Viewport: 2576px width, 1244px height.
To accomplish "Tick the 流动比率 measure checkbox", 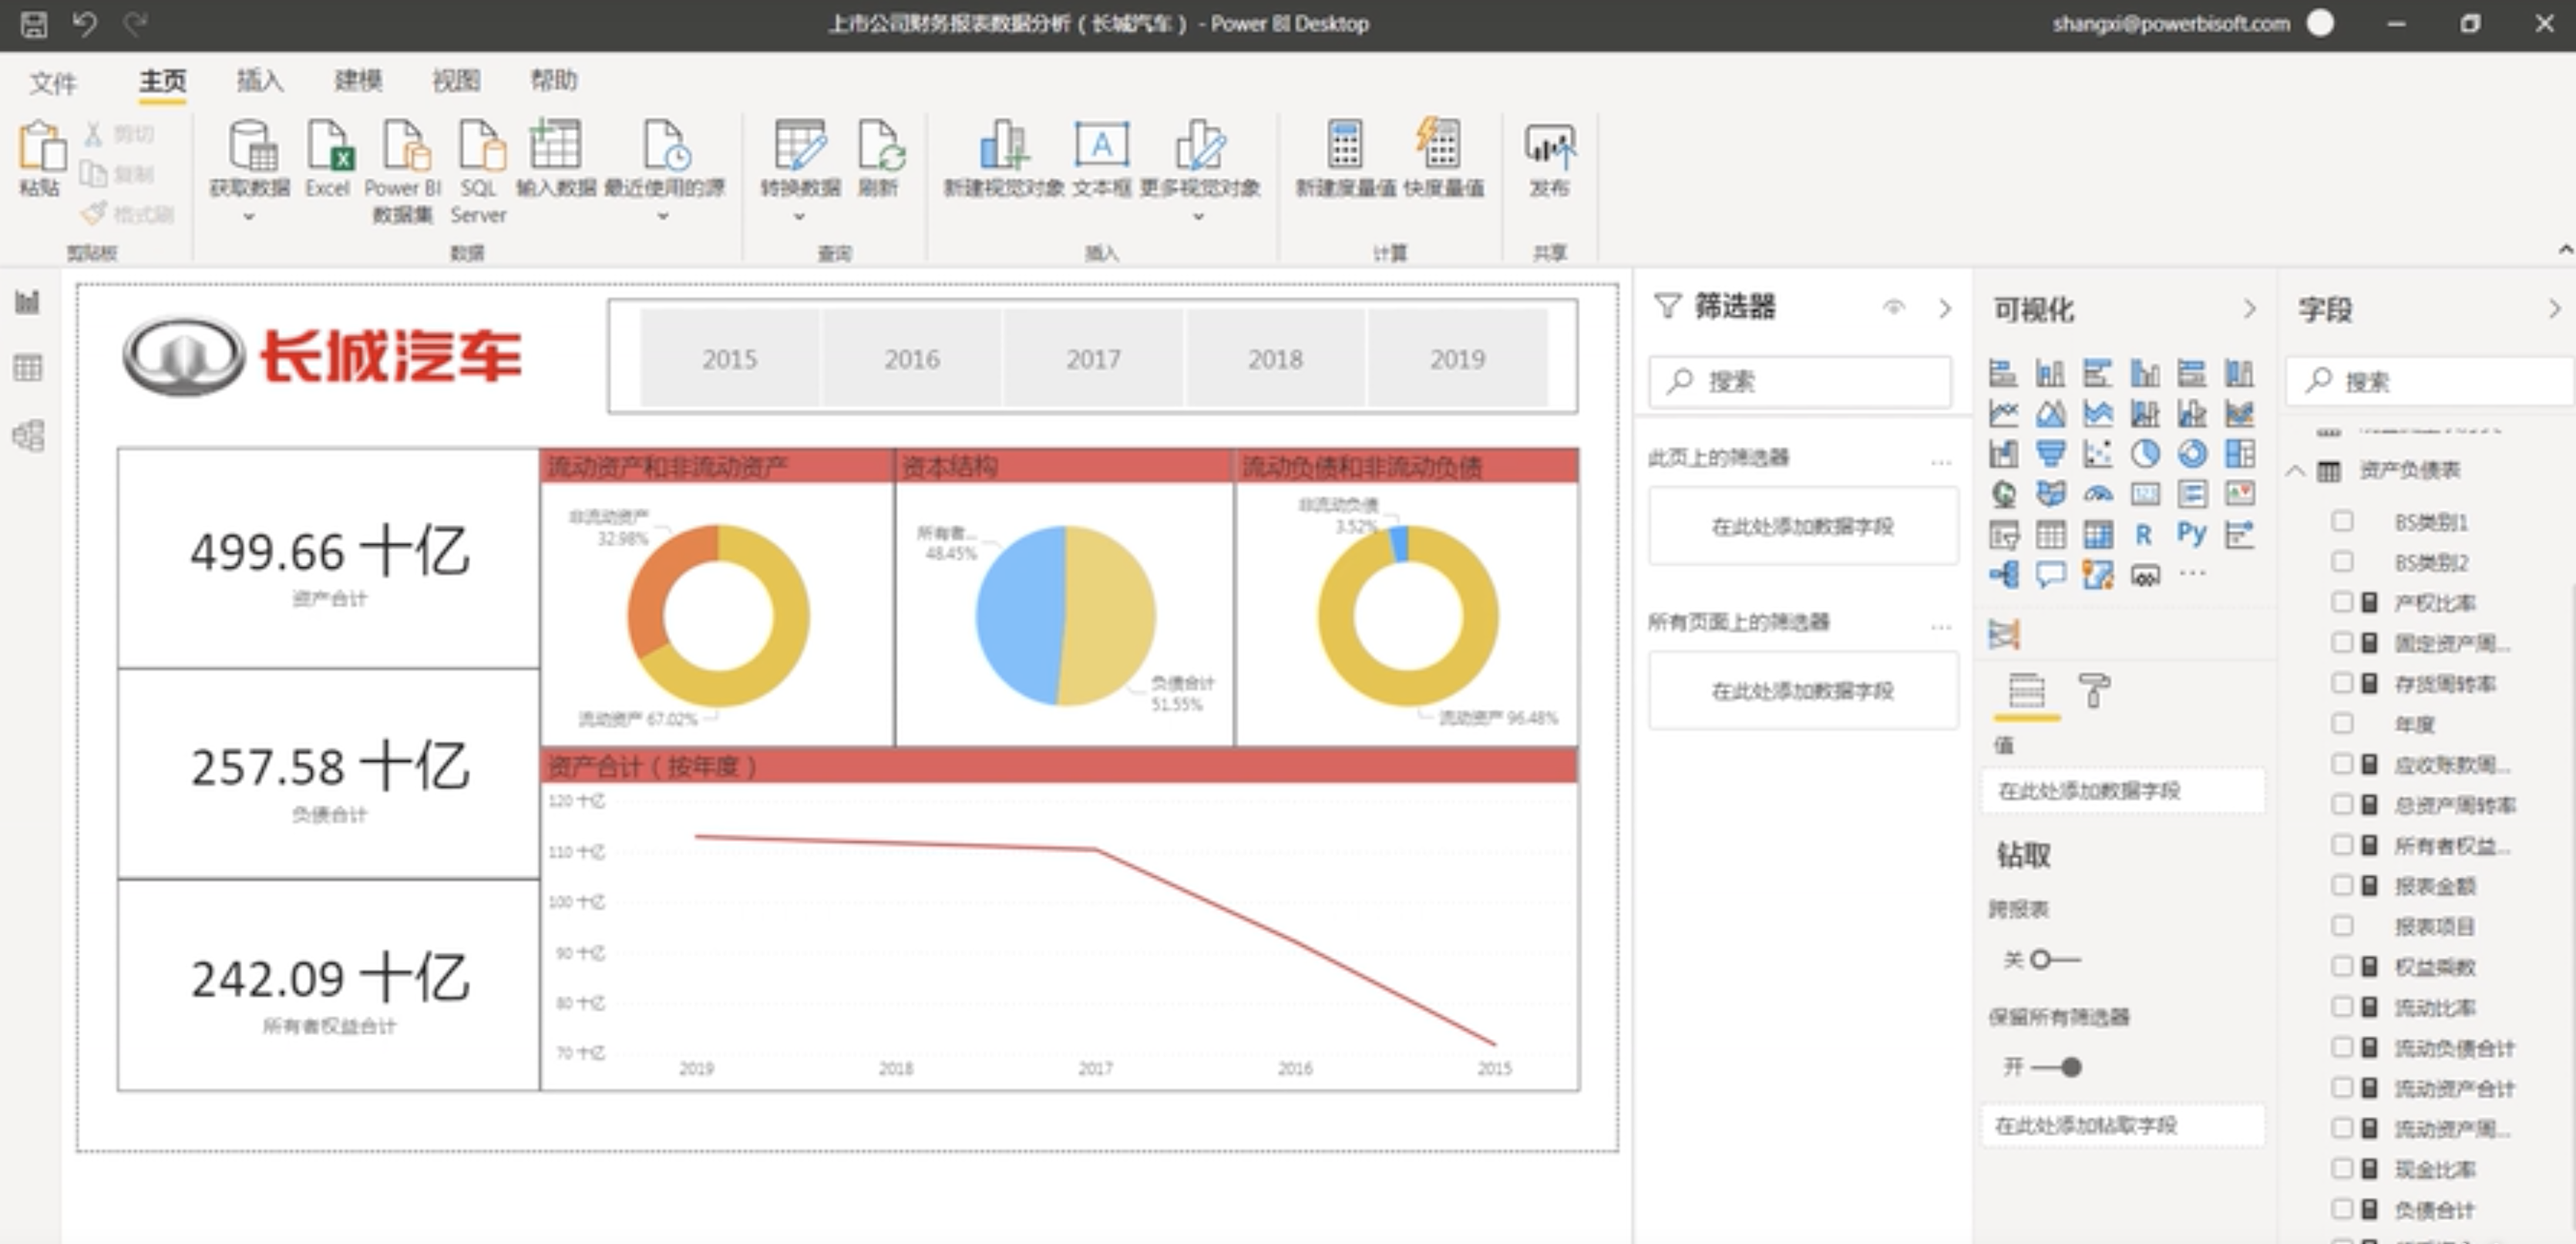I will (x=2342, y=1006).
